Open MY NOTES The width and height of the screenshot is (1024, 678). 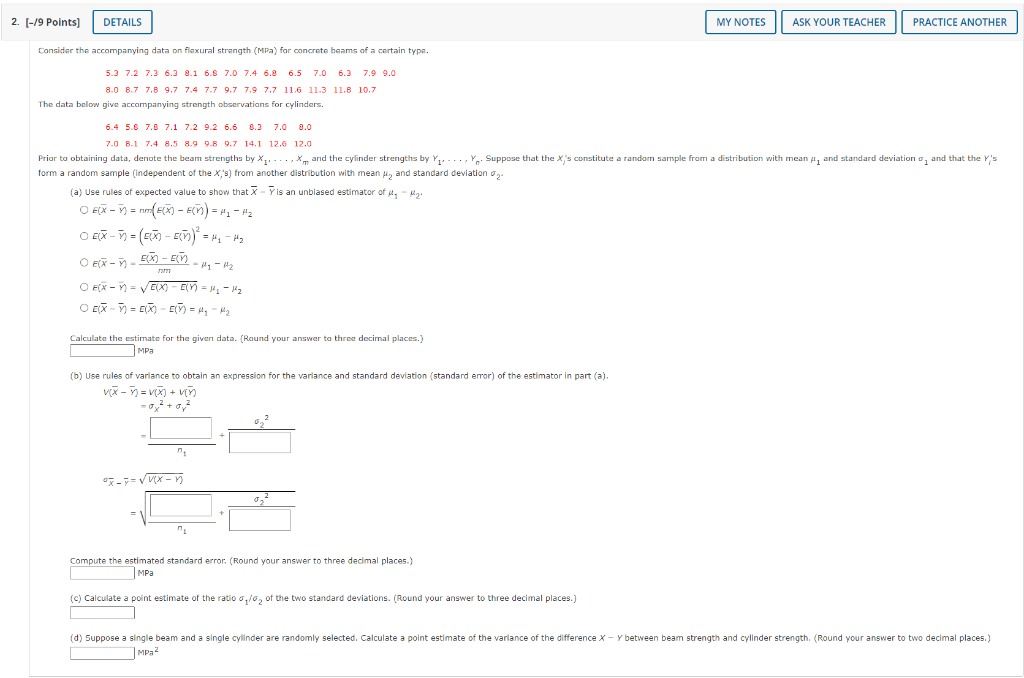(x=740, y=21)
